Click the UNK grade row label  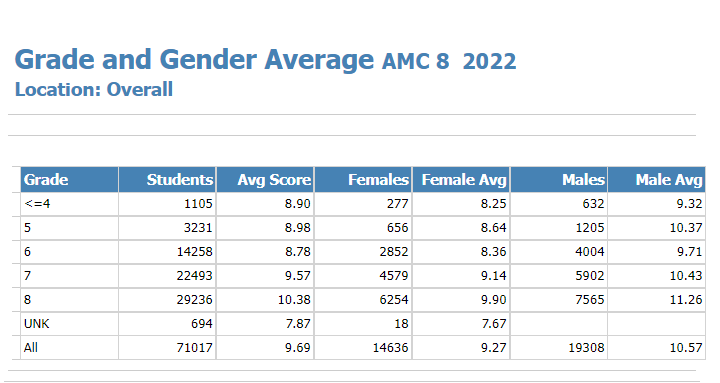(x=36, y=324)
